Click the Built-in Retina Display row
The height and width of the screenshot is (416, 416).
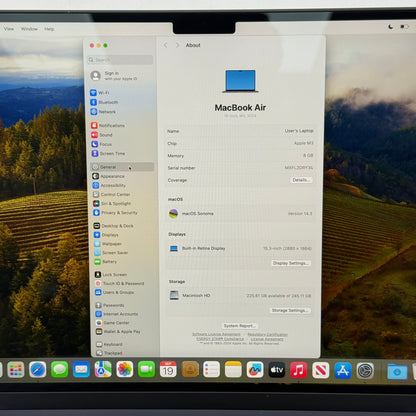240,248
